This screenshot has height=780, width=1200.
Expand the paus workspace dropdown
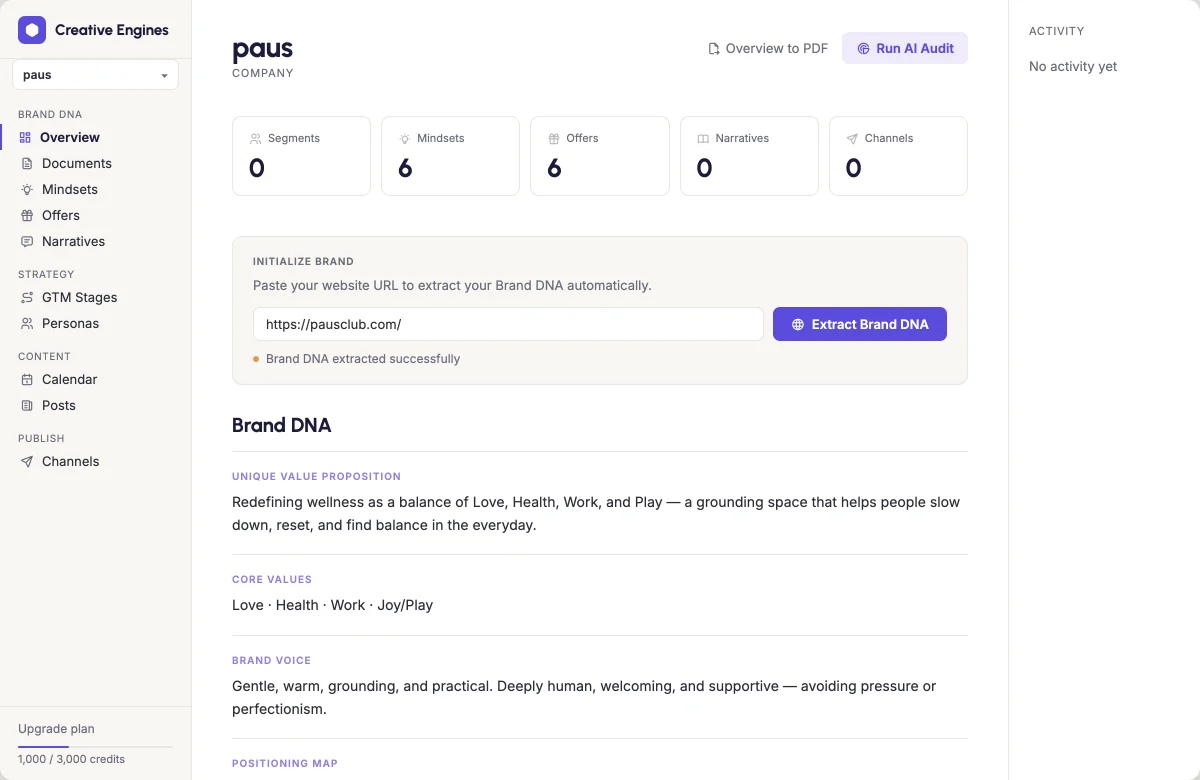95,75
